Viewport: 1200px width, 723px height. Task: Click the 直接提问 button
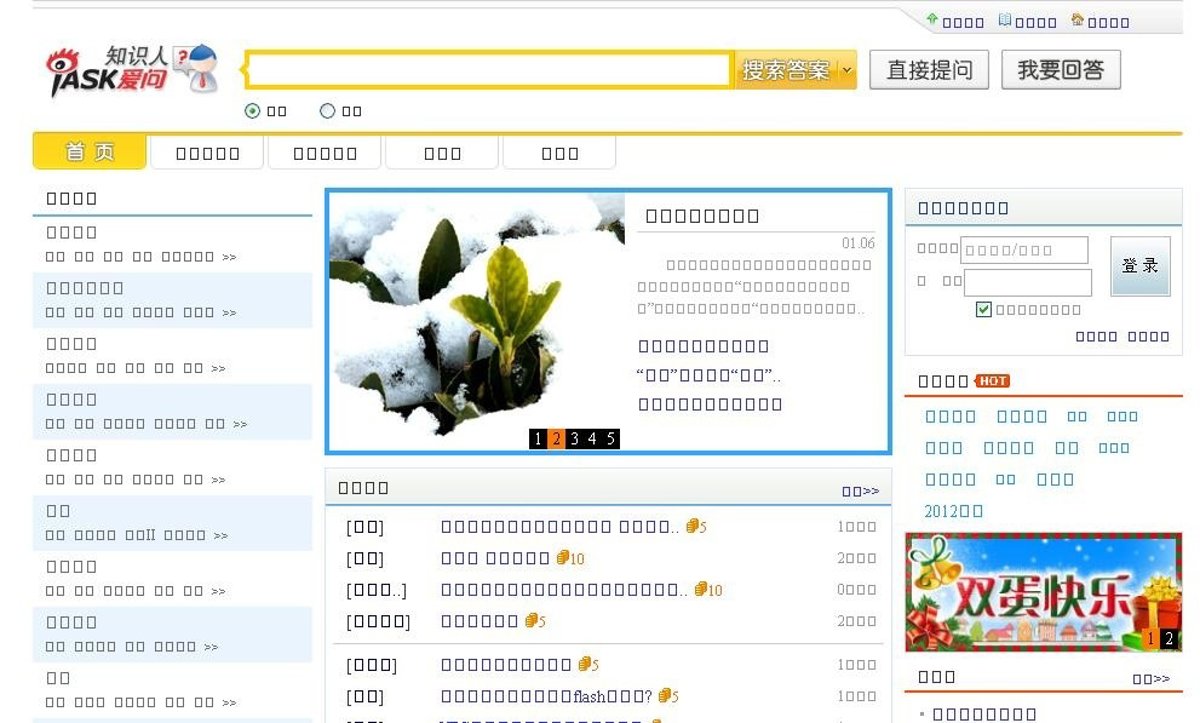pos(929,70)
